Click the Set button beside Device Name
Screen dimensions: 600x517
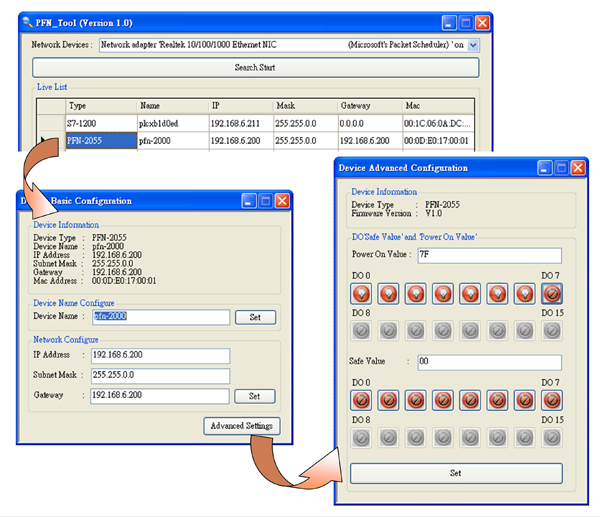pyautogui.click(x=255, y=317)
